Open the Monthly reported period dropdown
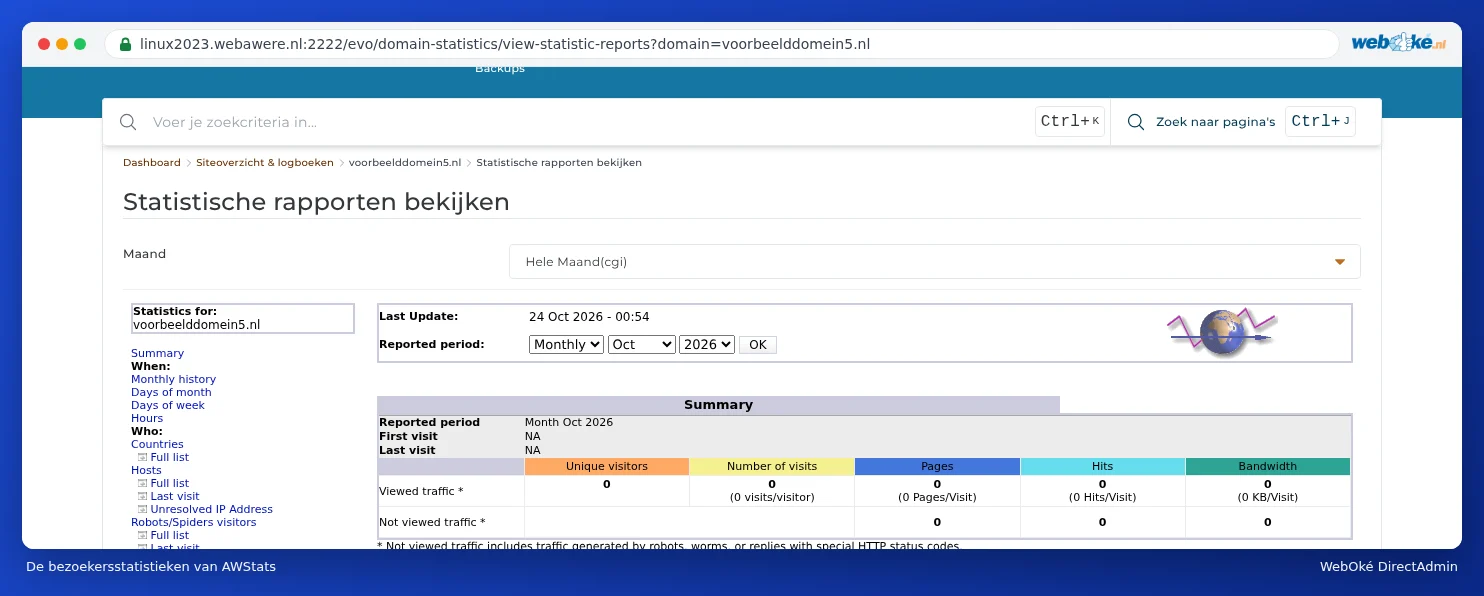The width and height of the screenshot is (1484, 596). (566, 344)
